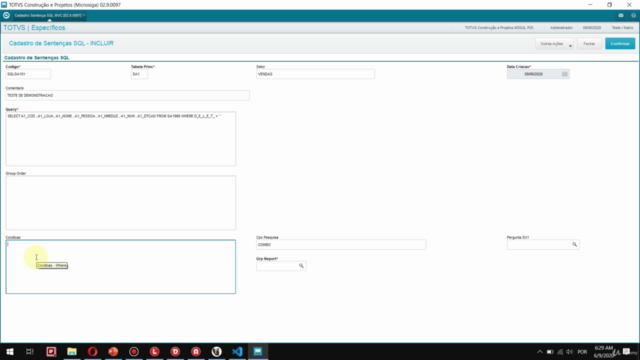Click the Teste / Matriz header label
The image size is (640, 360).
tap(622, 28)
